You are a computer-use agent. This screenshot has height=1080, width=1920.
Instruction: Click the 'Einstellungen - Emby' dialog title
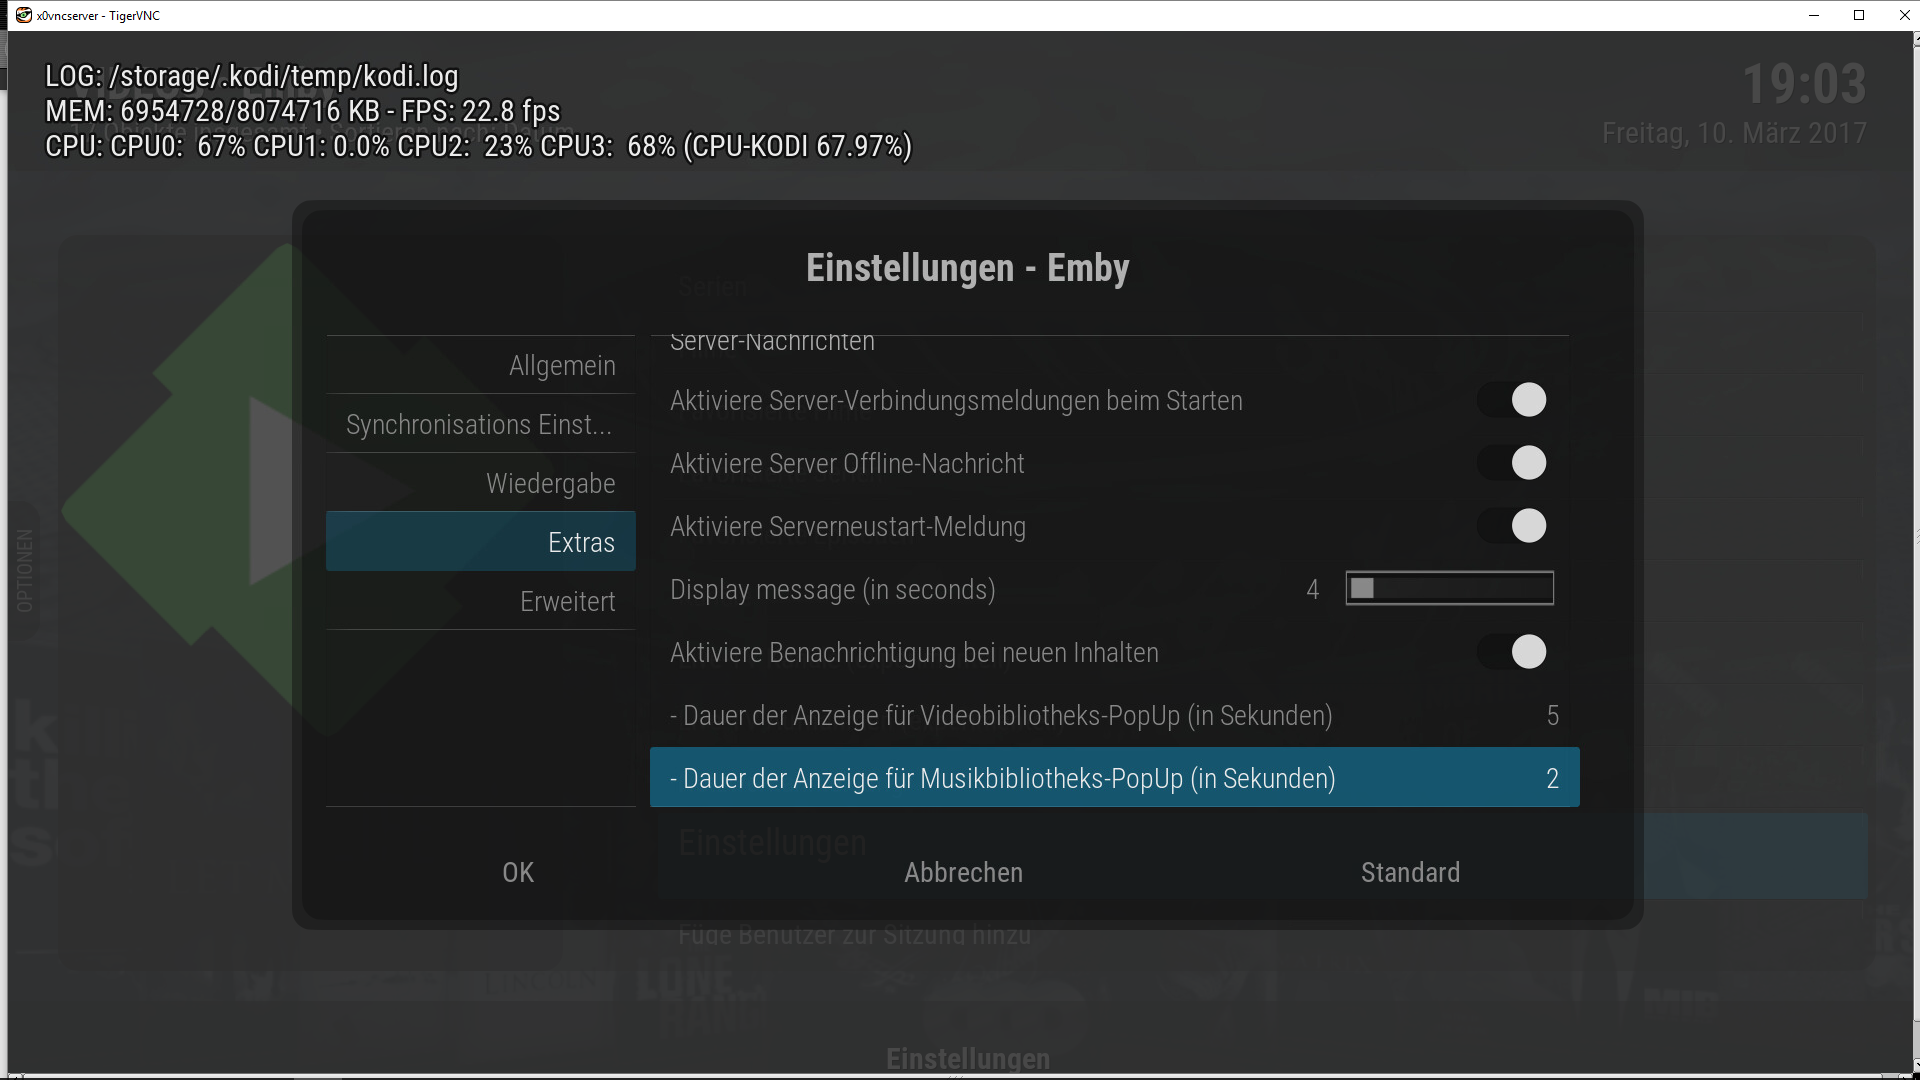[968, 268]
